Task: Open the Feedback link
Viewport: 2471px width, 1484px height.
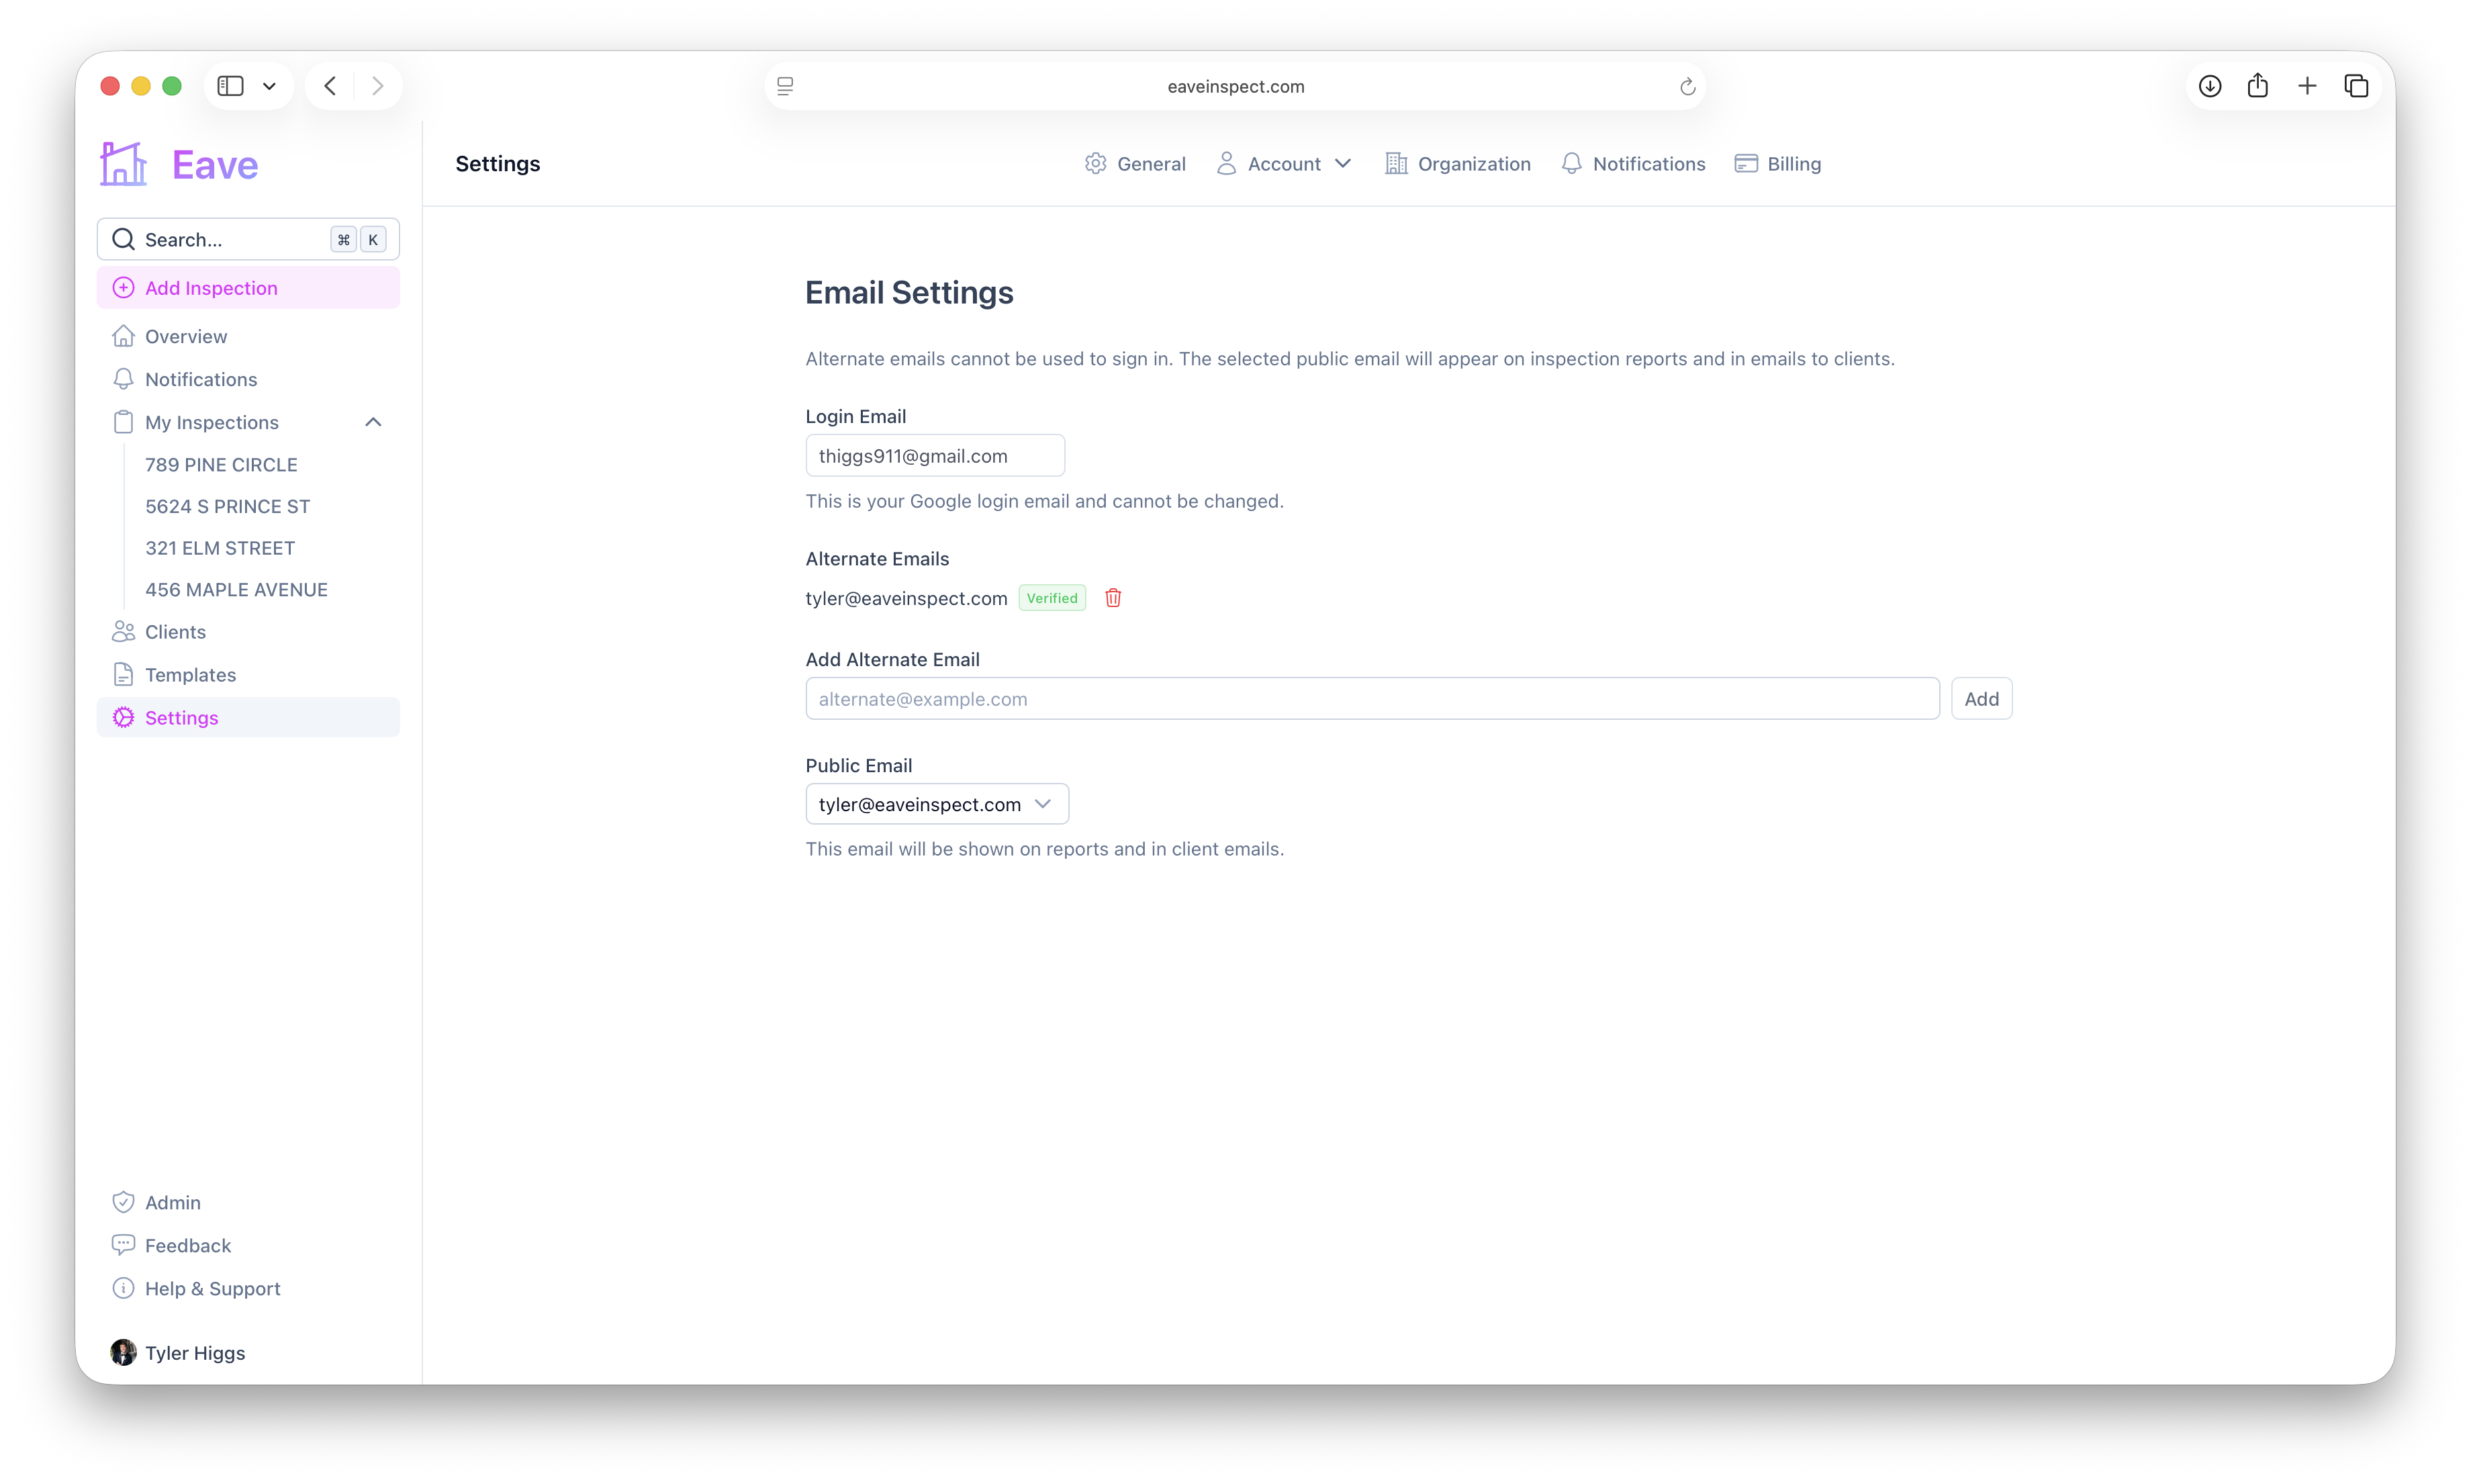Action: [248, 1245]
